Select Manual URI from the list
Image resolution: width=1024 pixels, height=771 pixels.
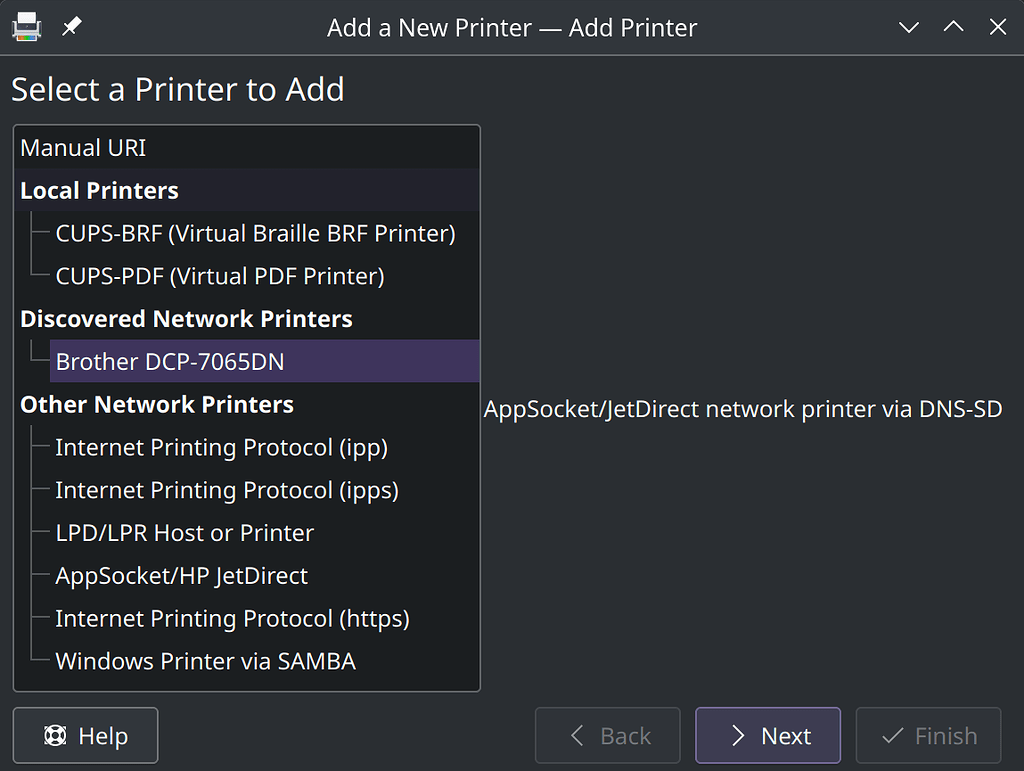point(83,147)
